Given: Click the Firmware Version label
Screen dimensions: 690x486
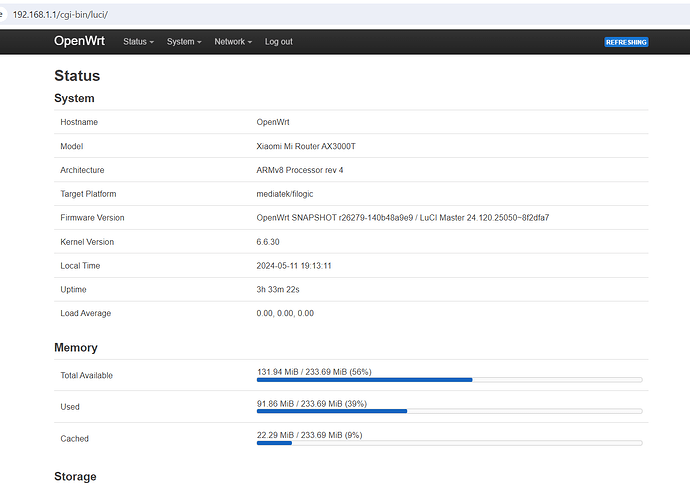Looking at the screenshot, I should point(92,217).
